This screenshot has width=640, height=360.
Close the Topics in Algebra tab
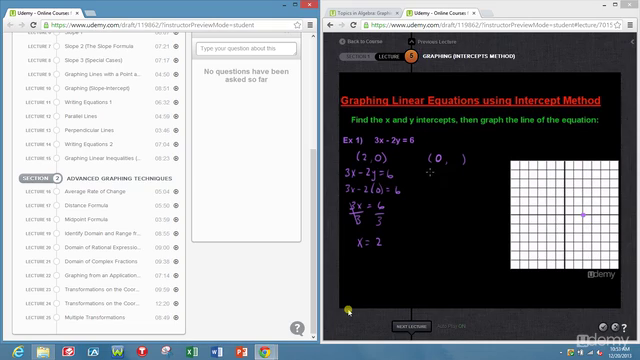(397, 13)
